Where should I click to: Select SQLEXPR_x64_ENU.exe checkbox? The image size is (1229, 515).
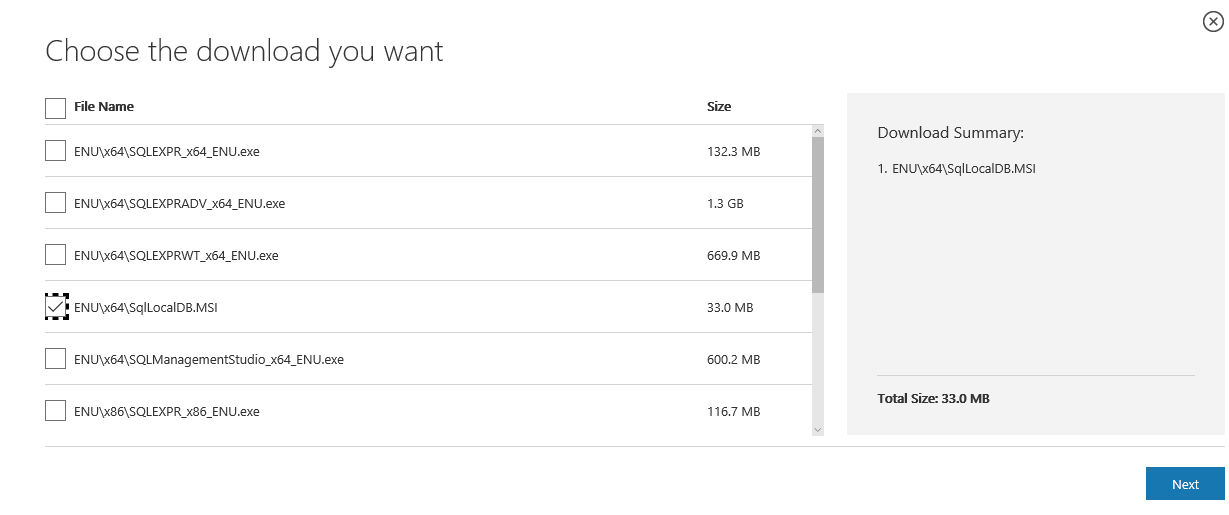(56, 151)
